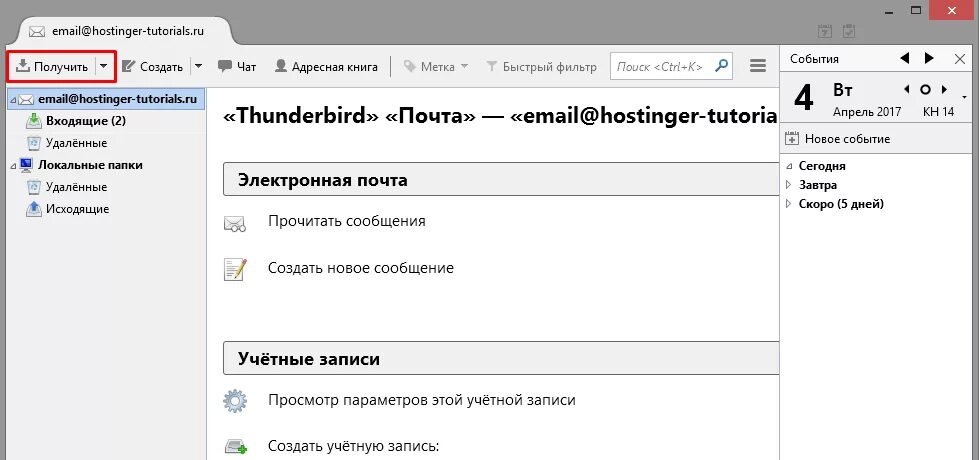Image resolution: width=979 pixels, height=460 pixels.
Task: Click the notepad pencil compose icon
Action: (235, 270)
